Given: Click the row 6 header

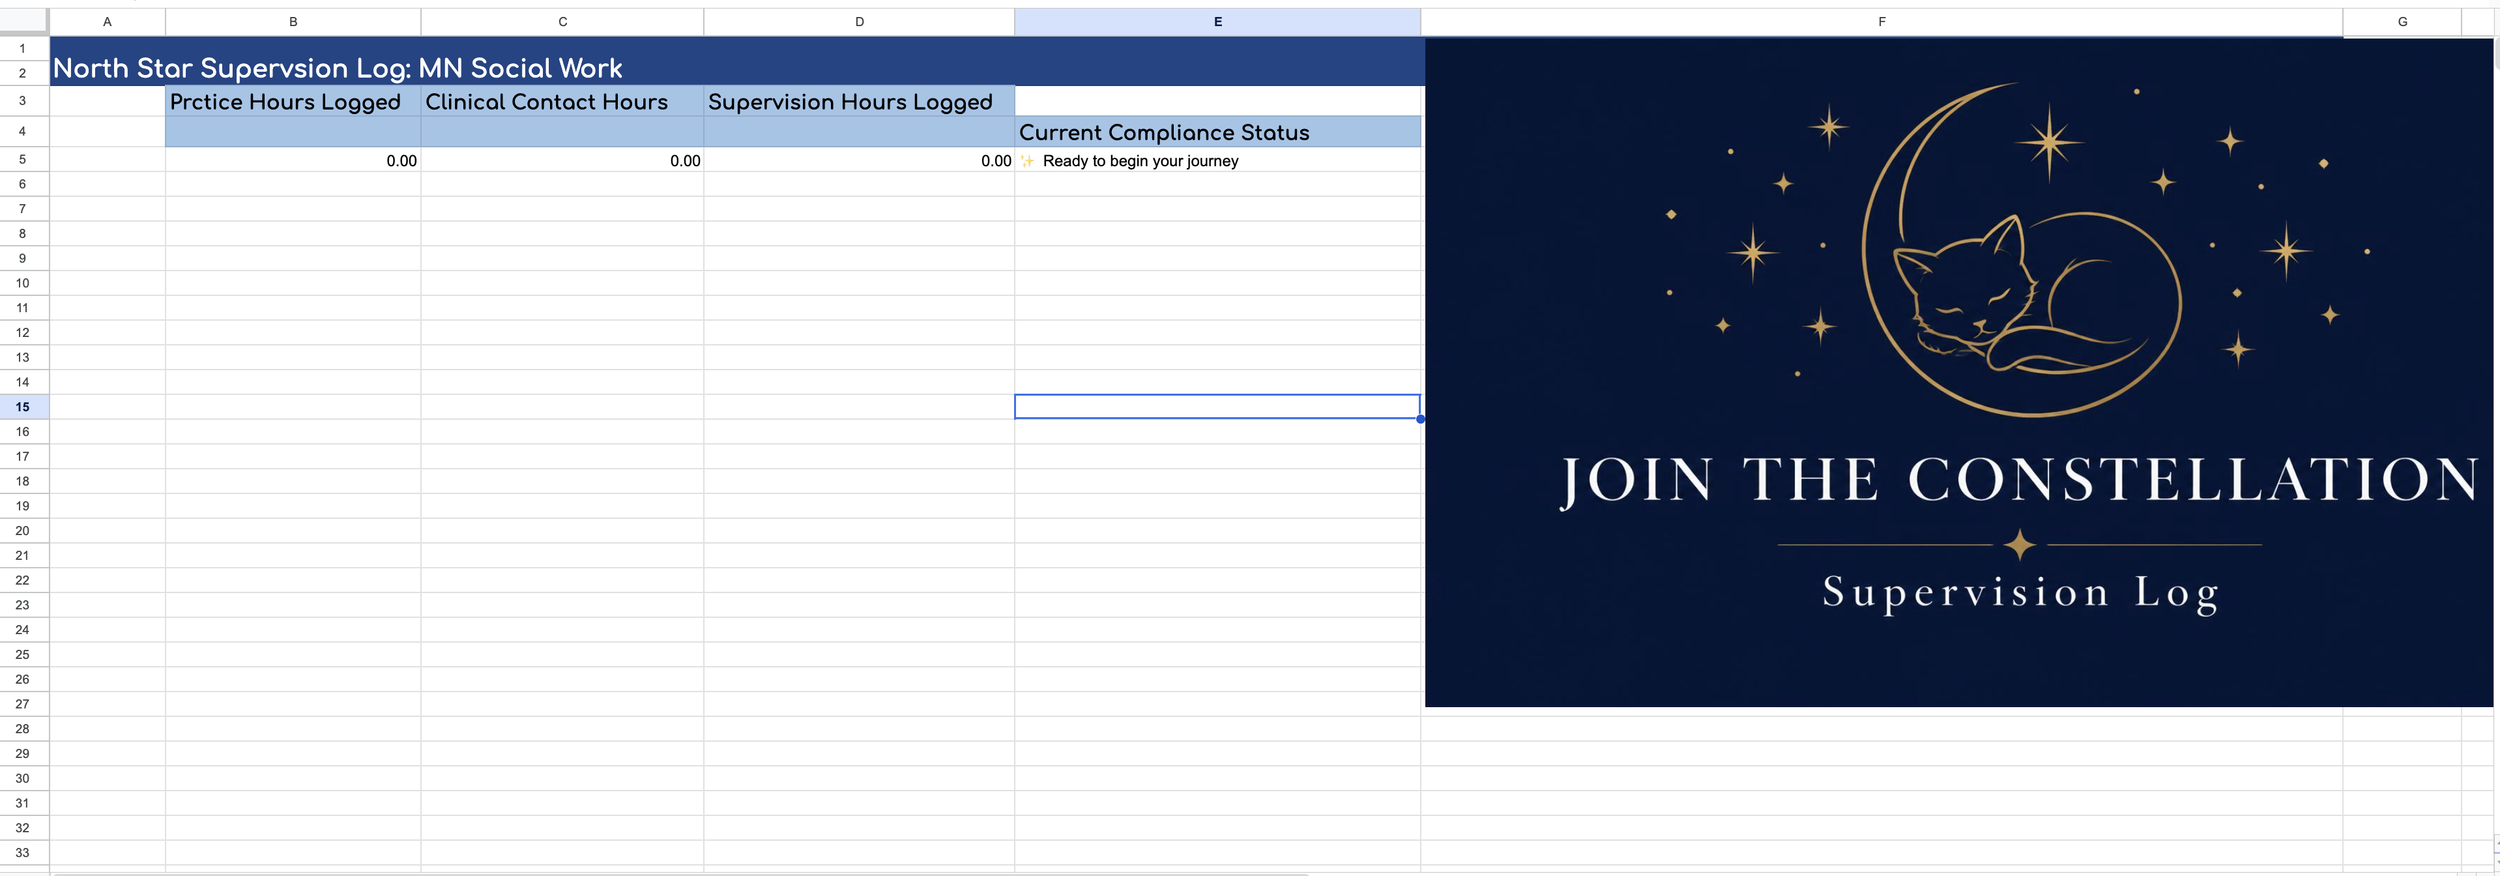Looking at the screenshot, I should tap(23, 184).
